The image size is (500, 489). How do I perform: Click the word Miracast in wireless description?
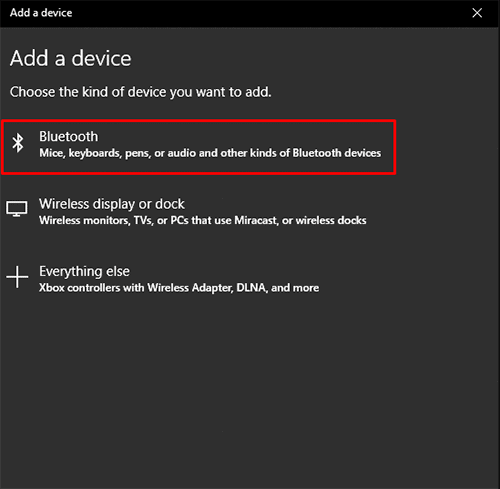click(x=256, y=220)
